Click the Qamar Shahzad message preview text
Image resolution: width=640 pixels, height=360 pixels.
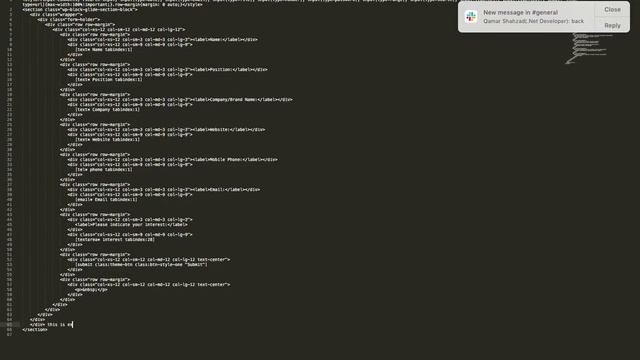533,21
